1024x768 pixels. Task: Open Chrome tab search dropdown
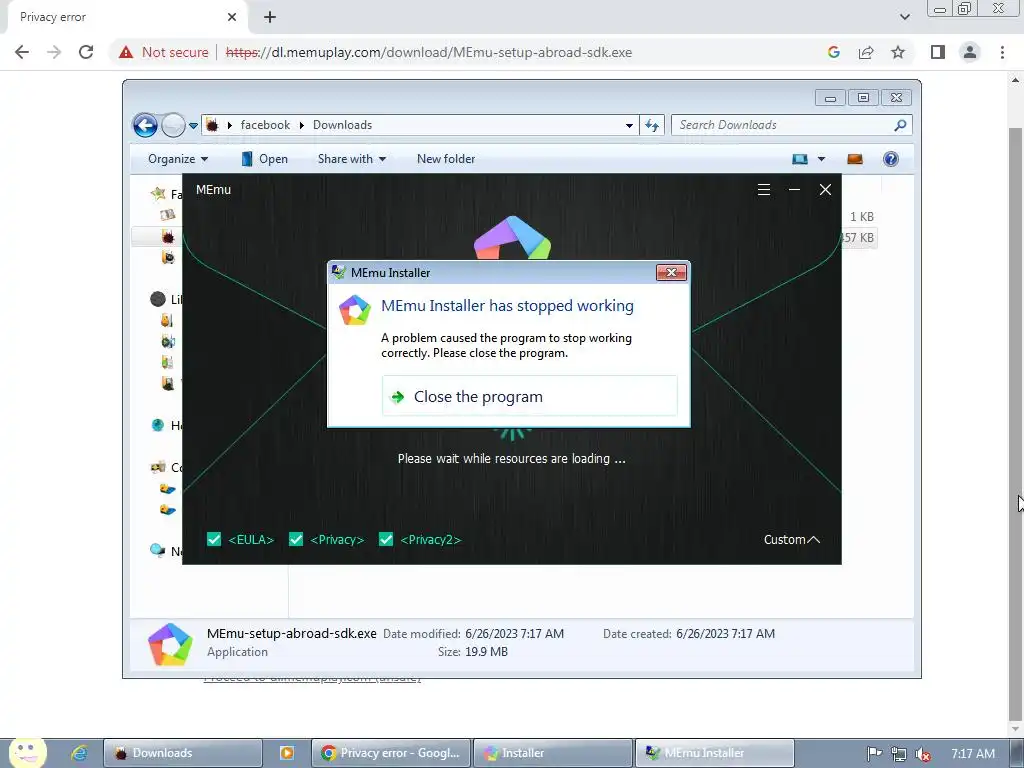(x=904, y=17)
